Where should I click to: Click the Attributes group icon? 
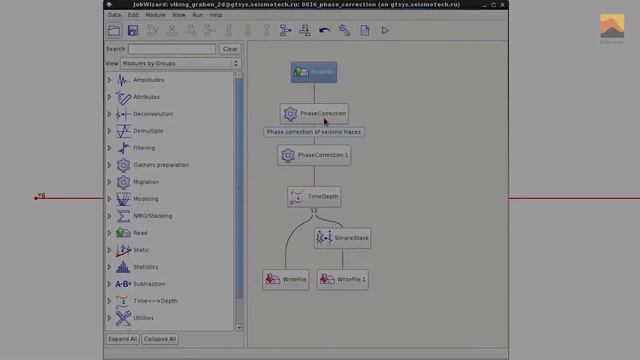click(x=123, y=97)
